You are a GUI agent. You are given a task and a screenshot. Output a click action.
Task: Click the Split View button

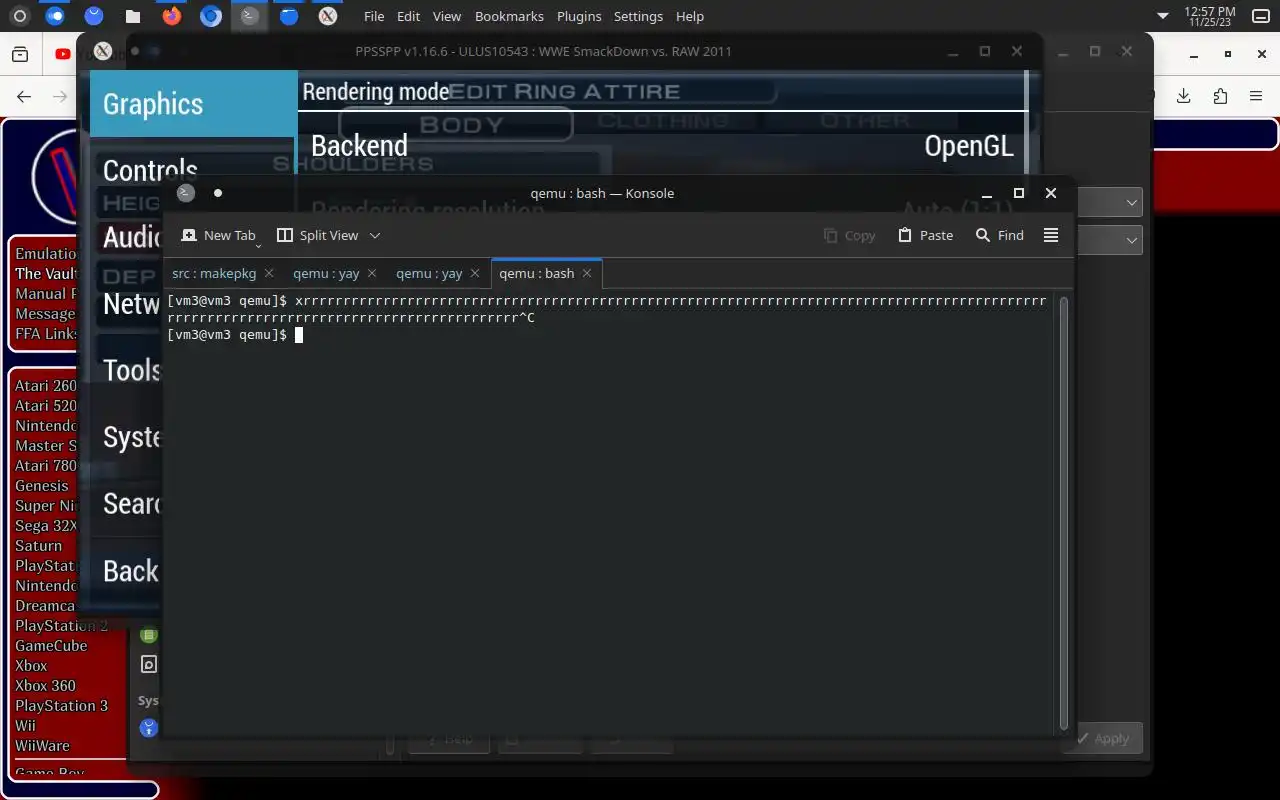[317, 235]
